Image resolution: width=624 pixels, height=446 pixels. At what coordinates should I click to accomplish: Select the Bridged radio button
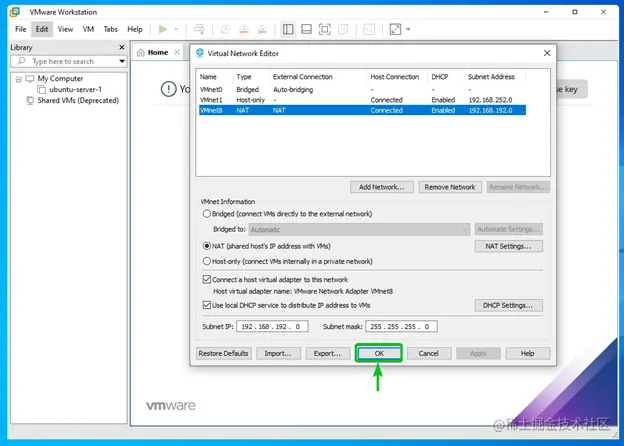[207, 214]
